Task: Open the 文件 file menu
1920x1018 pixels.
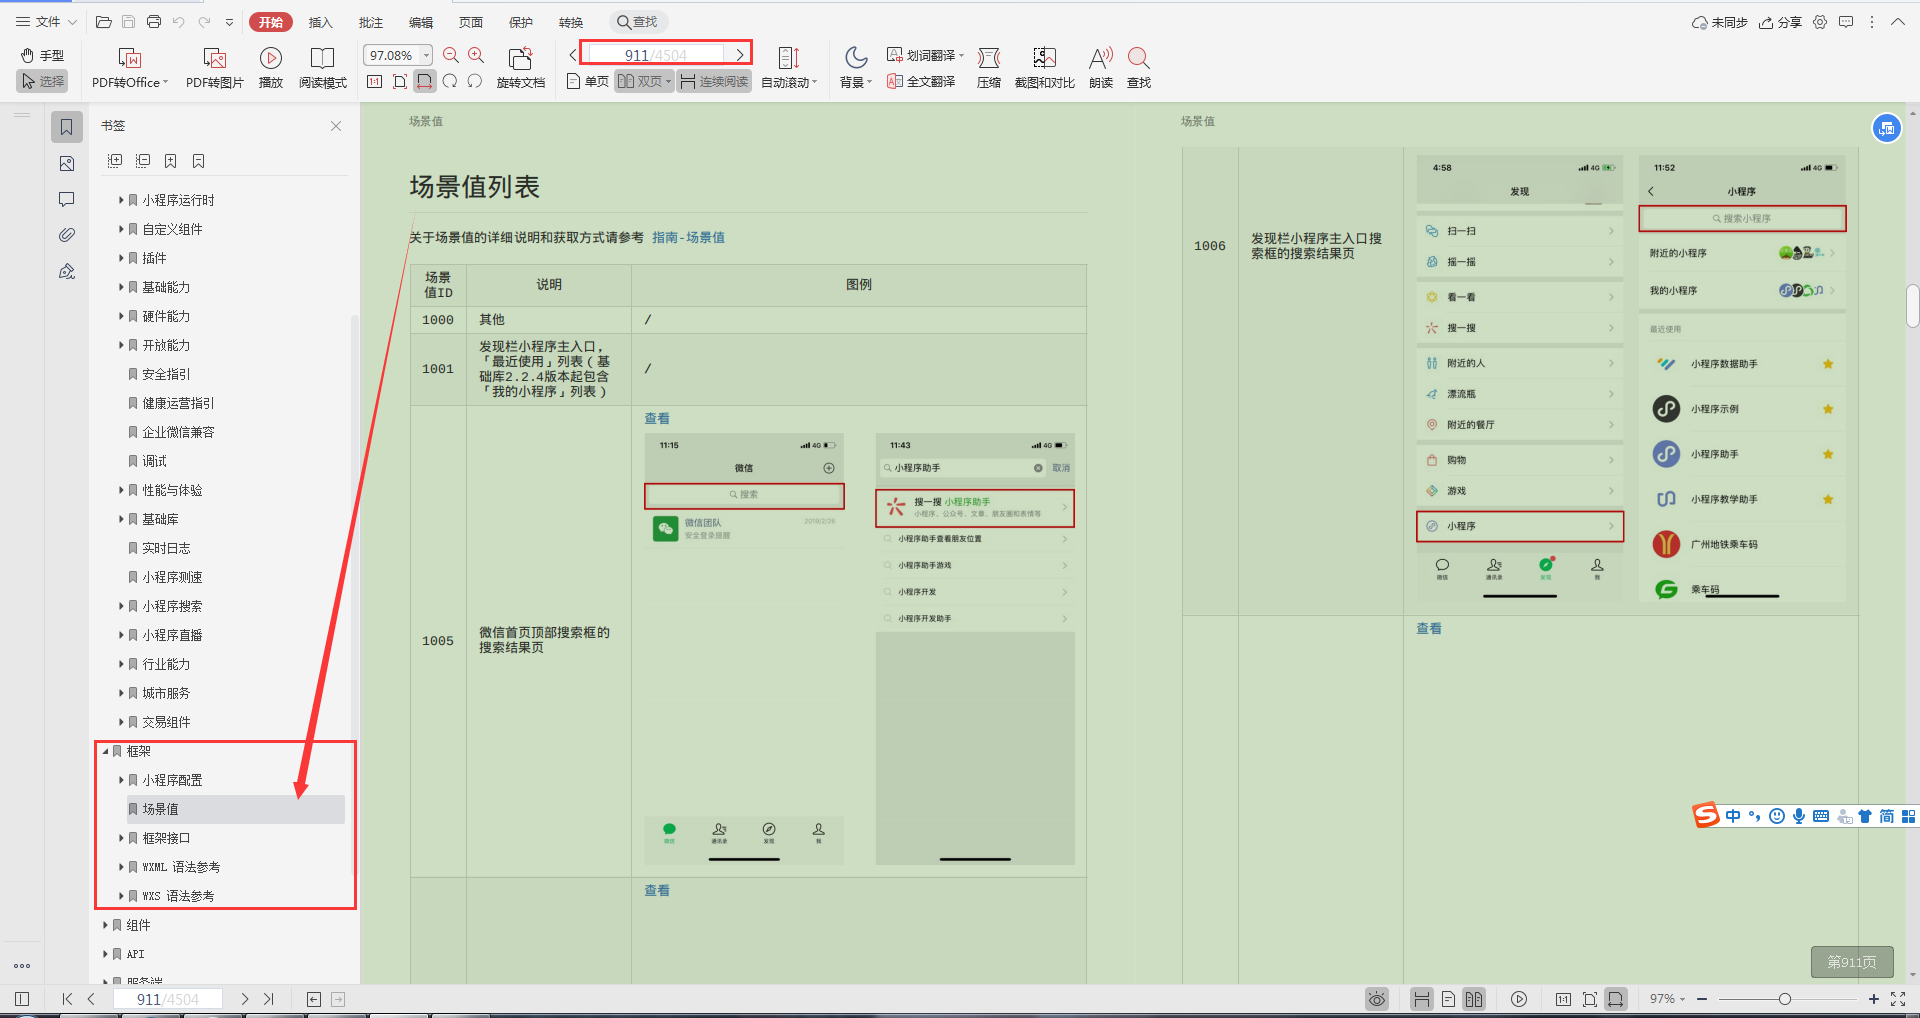Action: pyautogui.click(x=46, y=21)
